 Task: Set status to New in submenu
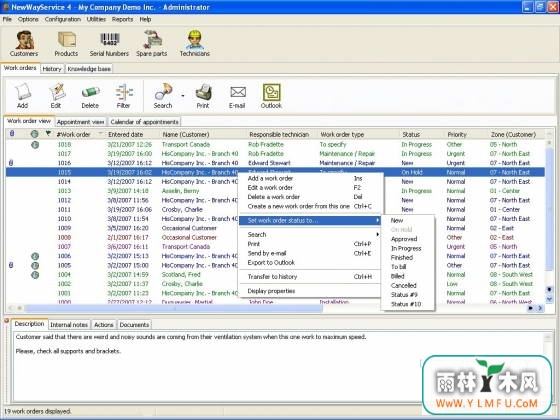pos(408,220)
